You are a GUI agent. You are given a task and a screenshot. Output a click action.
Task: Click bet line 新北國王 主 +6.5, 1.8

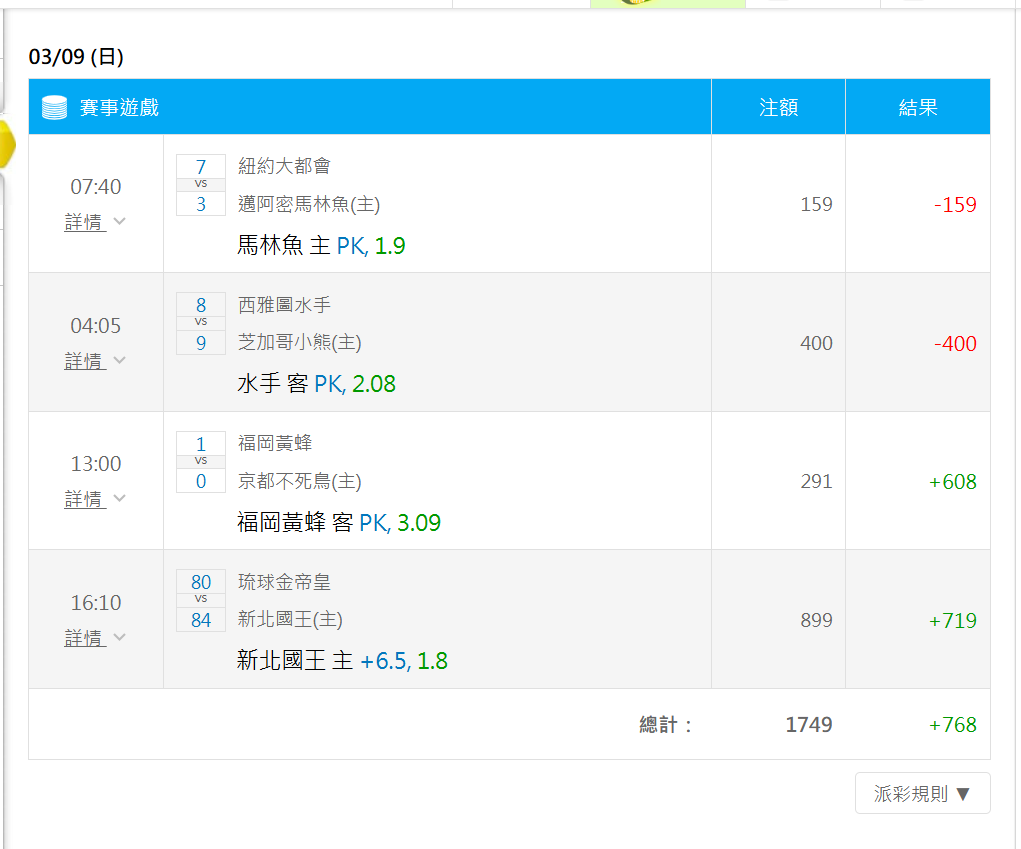tap(343, 661)
